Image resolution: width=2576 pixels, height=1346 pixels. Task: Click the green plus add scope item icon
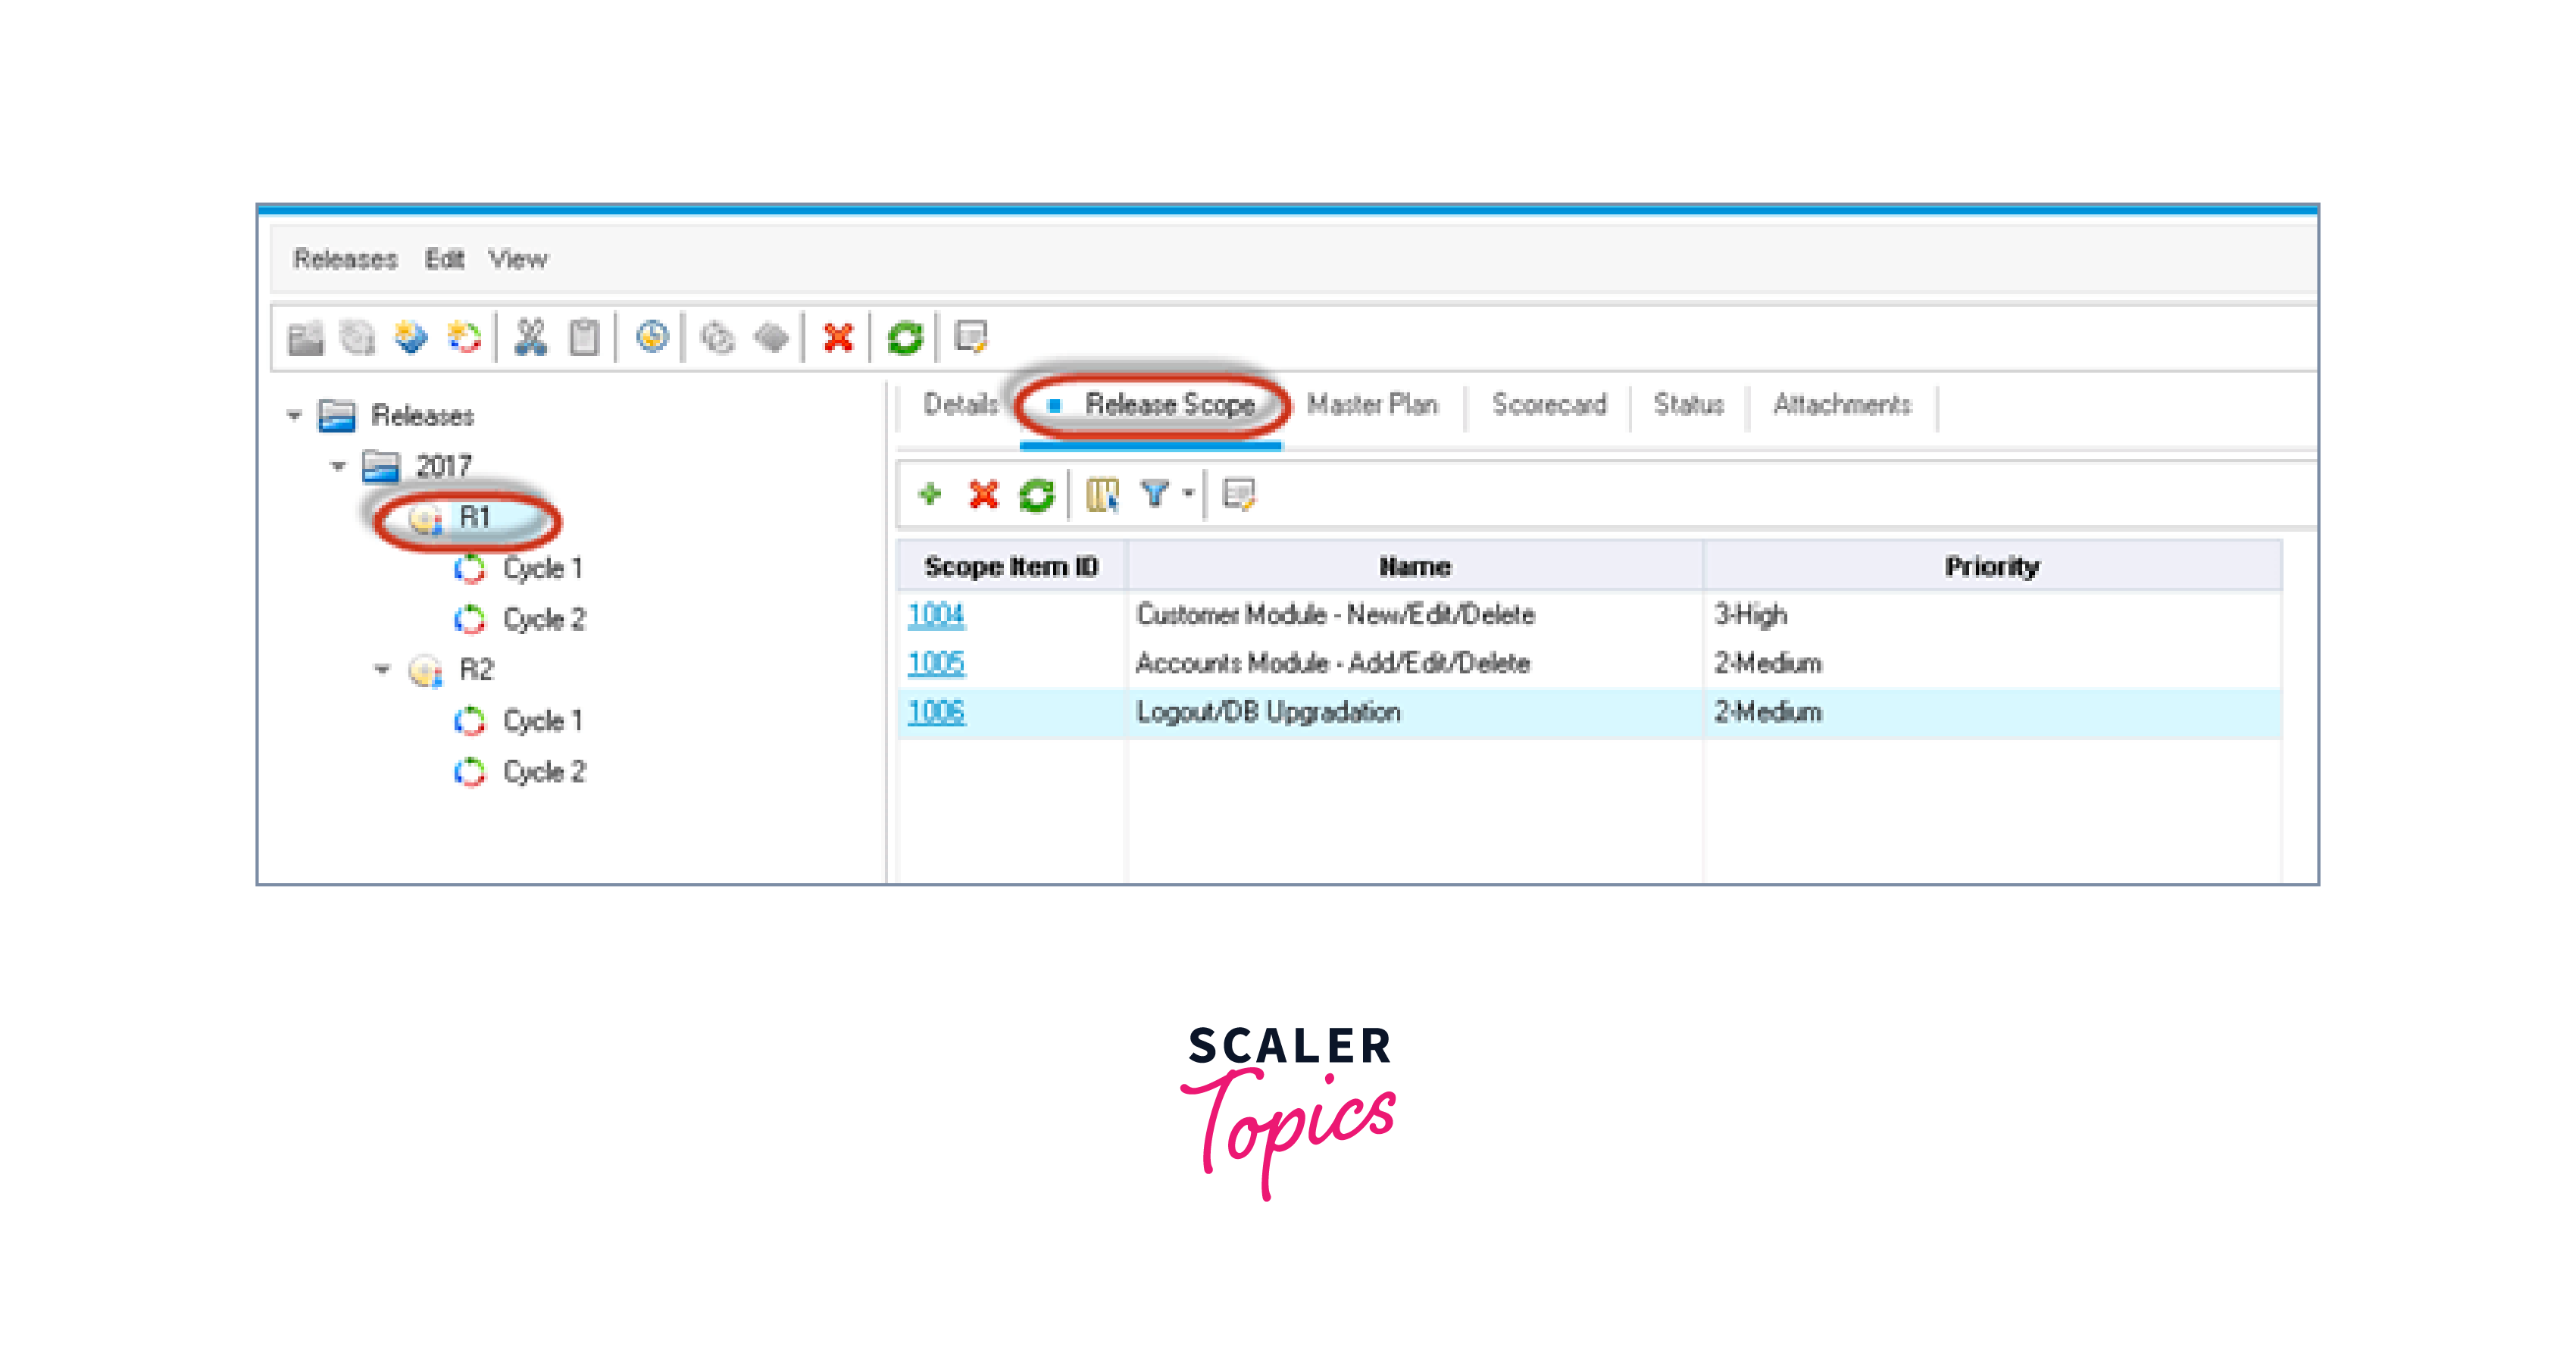point(930,494)
